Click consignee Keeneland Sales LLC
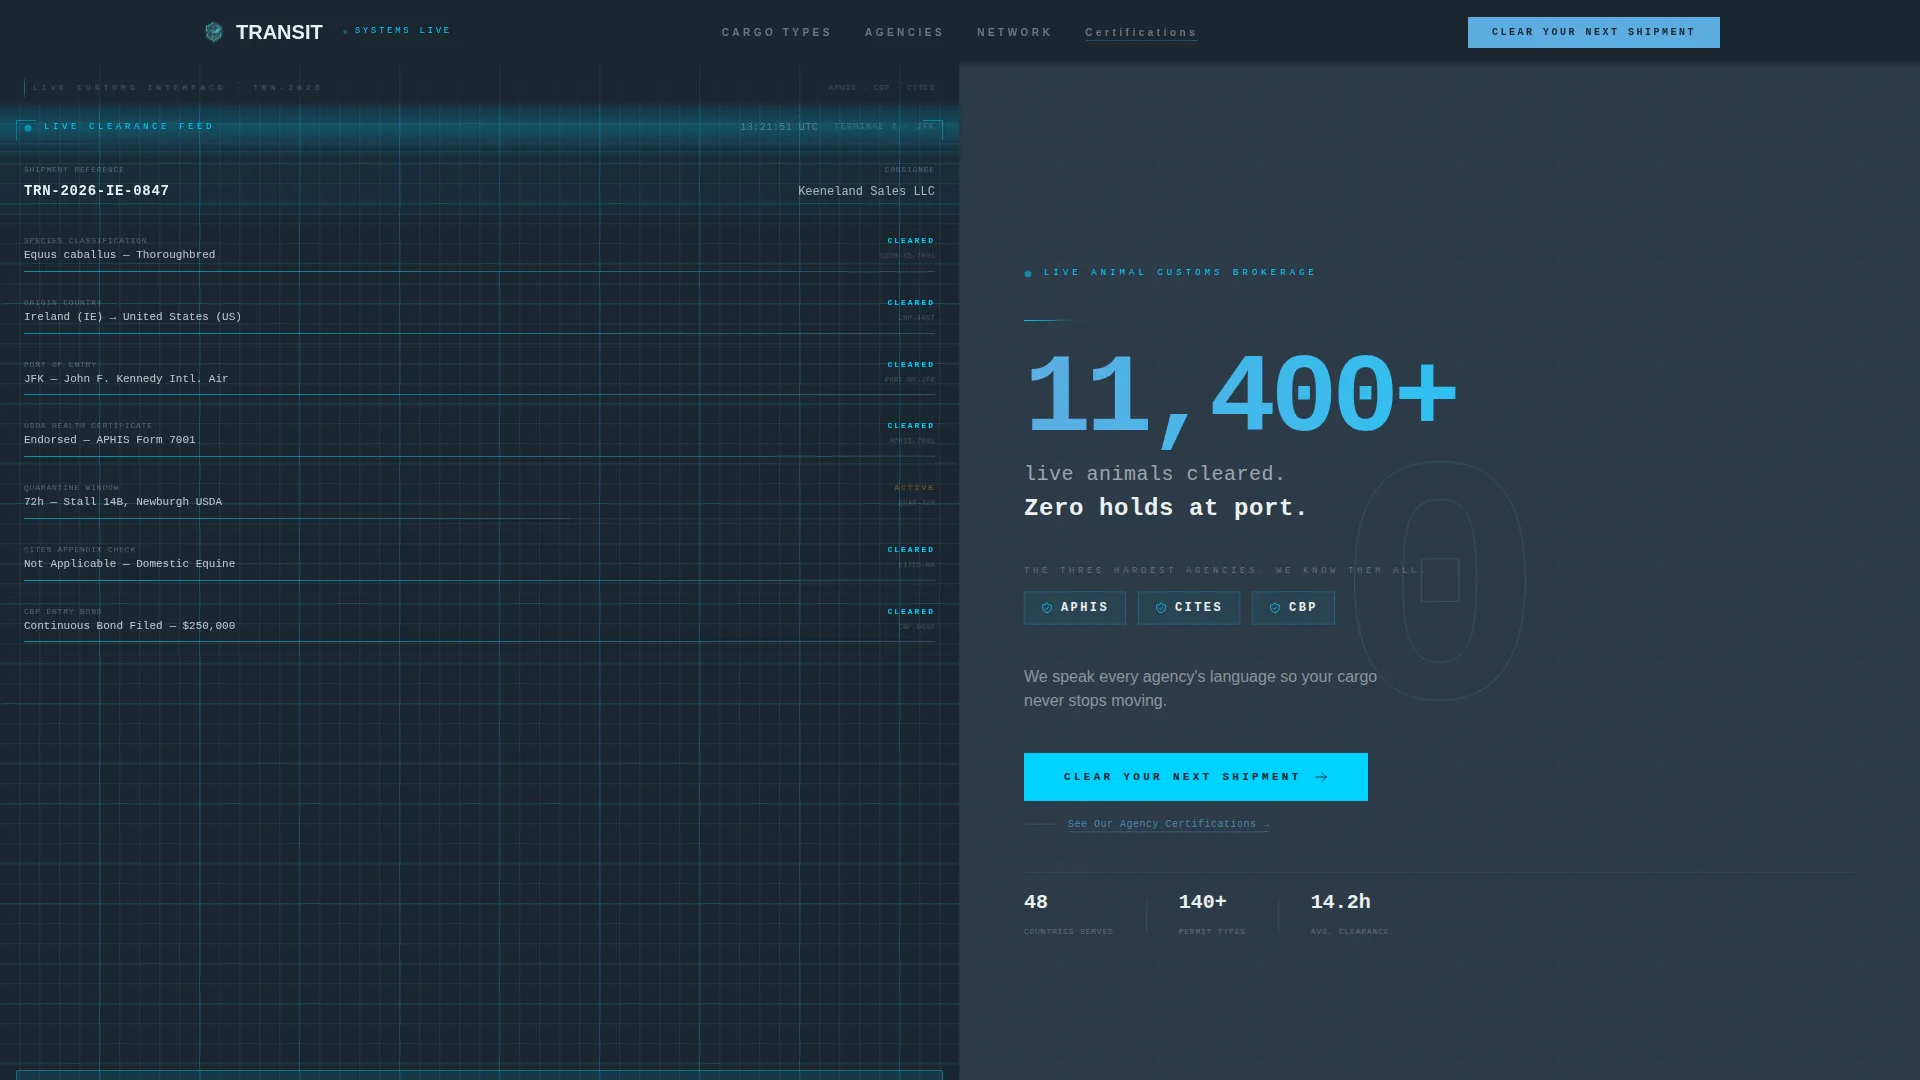 866,191
